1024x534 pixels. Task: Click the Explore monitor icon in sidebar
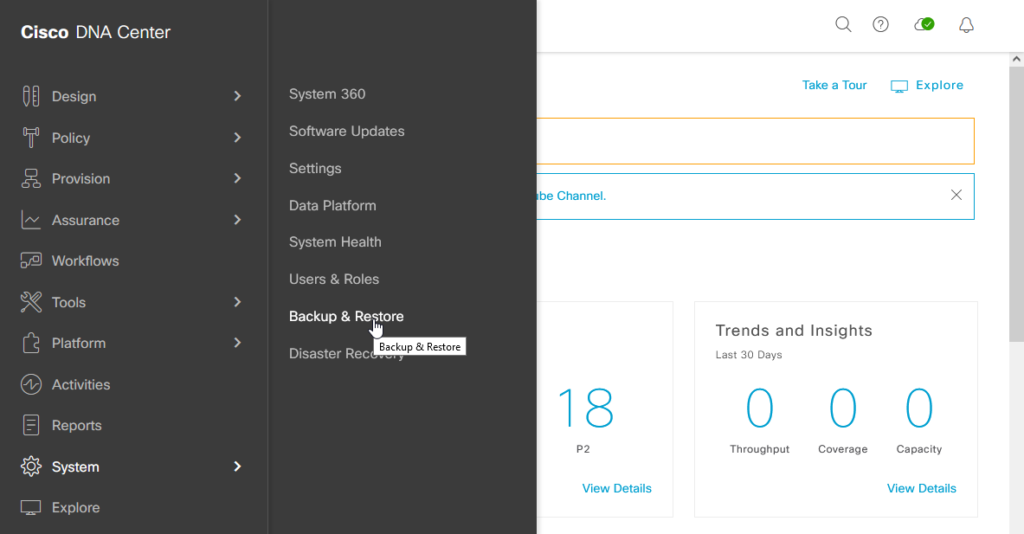[x=32, y=508]
